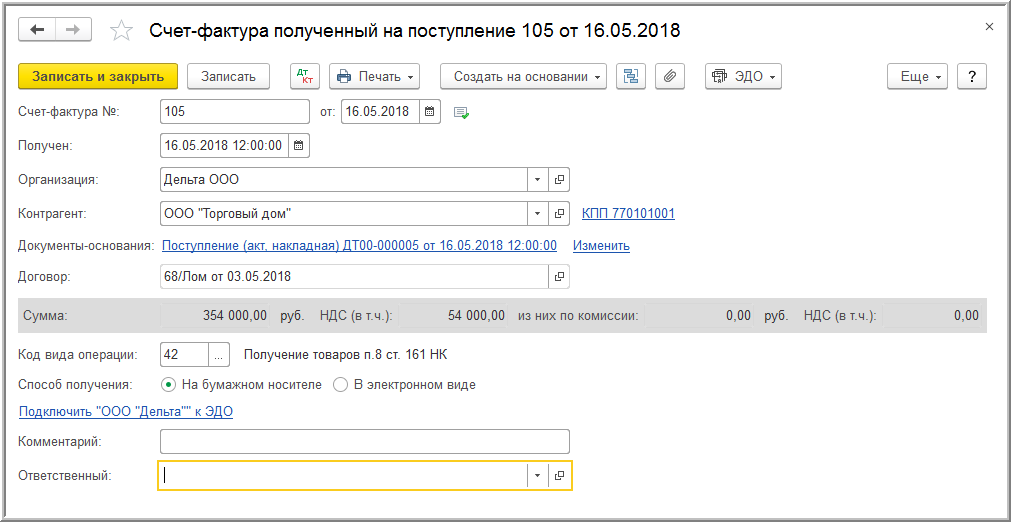This screenshot has width=1011, height=522.
Task: Click the back navigation arrow
Action: pos(37,30)
